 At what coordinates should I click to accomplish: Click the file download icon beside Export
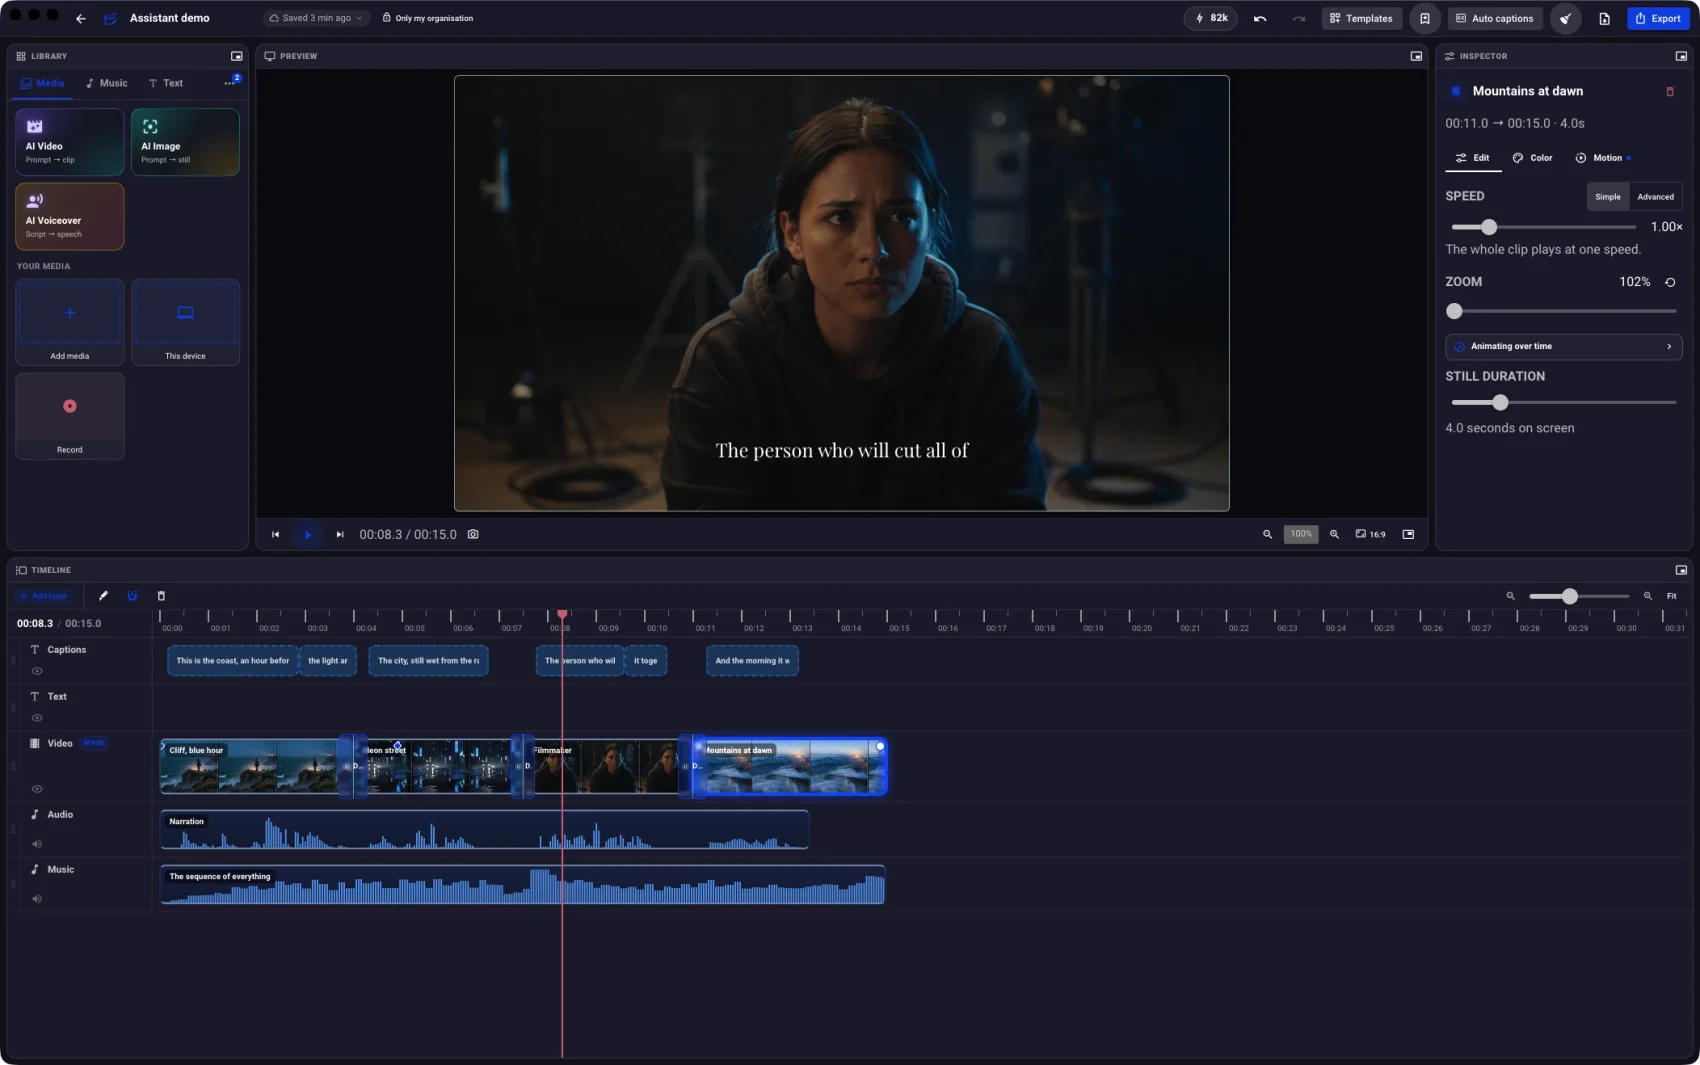(x=1604, y=18)
